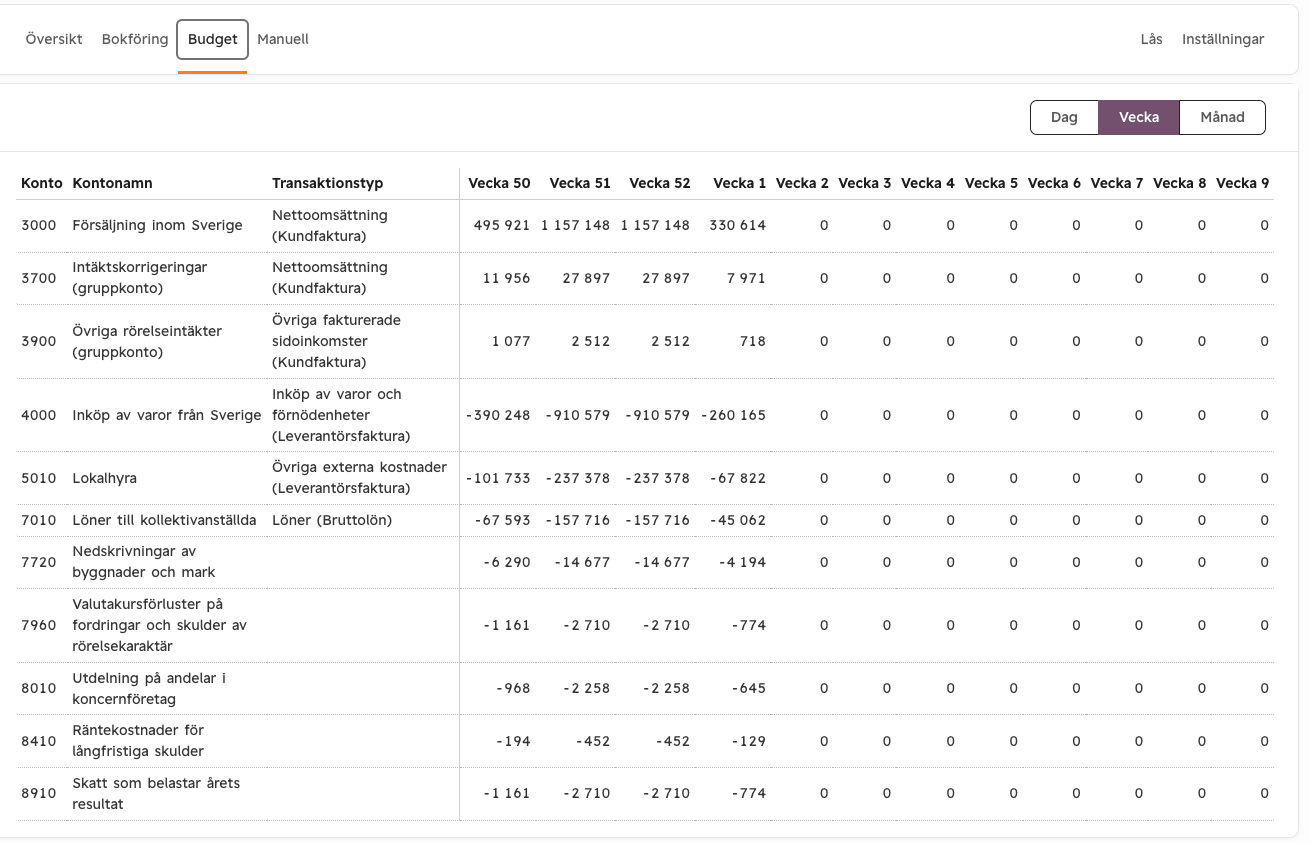Click the -67 593 cell
Viewport: 1310px width, 843px height.
point(502,520)
